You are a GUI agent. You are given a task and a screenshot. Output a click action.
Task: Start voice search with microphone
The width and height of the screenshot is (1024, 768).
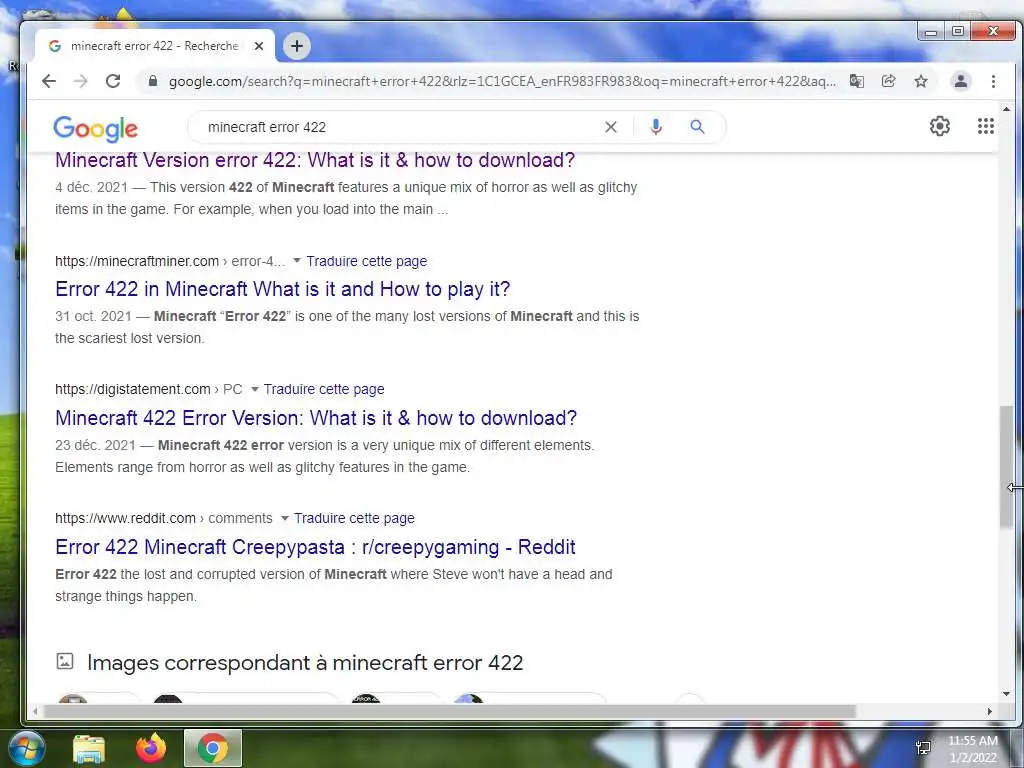point(656,127)
